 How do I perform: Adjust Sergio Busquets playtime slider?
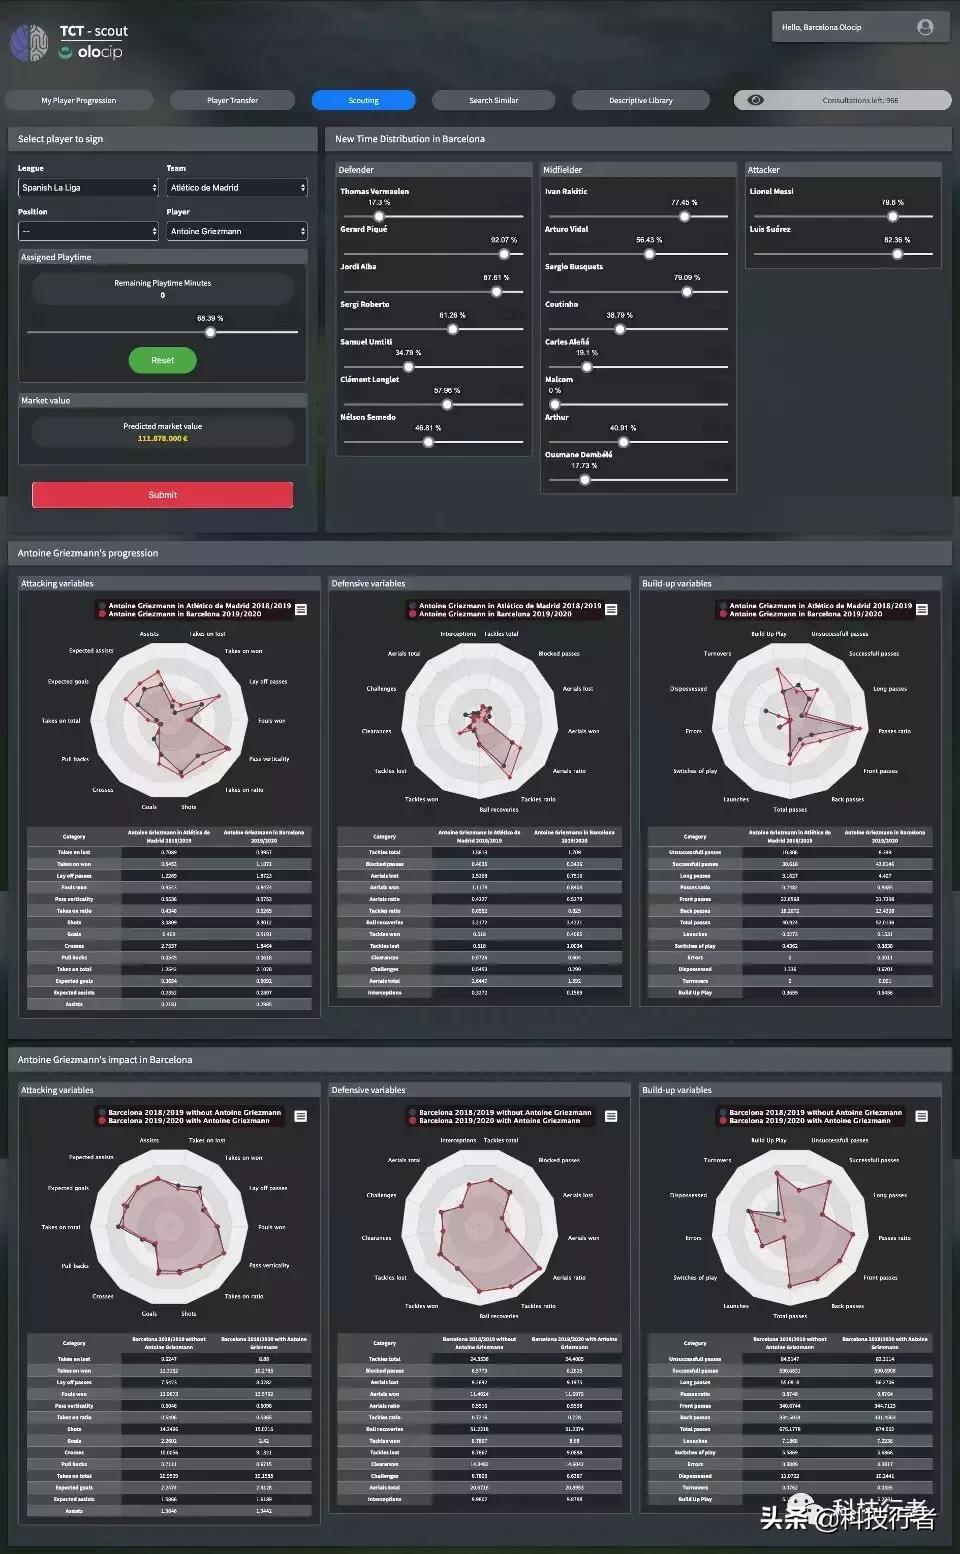[687, 292]
